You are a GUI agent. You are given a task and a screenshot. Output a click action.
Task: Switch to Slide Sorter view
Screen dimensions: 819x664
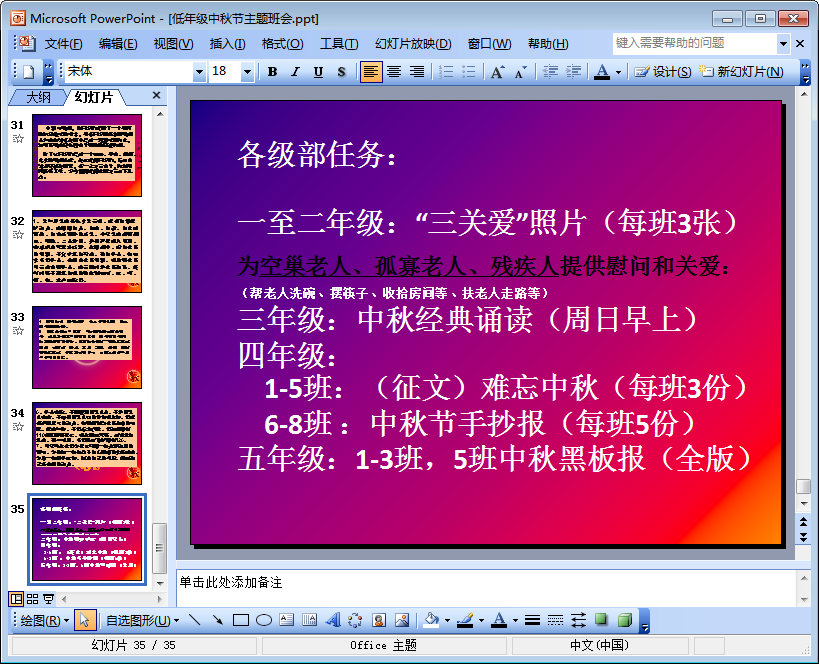[x=32, y=599]
